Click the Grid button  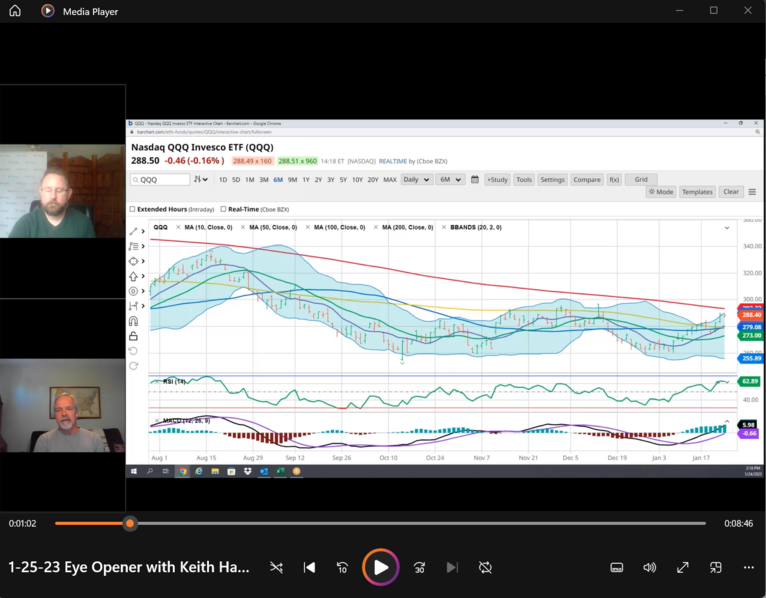(x=641, y=179)
